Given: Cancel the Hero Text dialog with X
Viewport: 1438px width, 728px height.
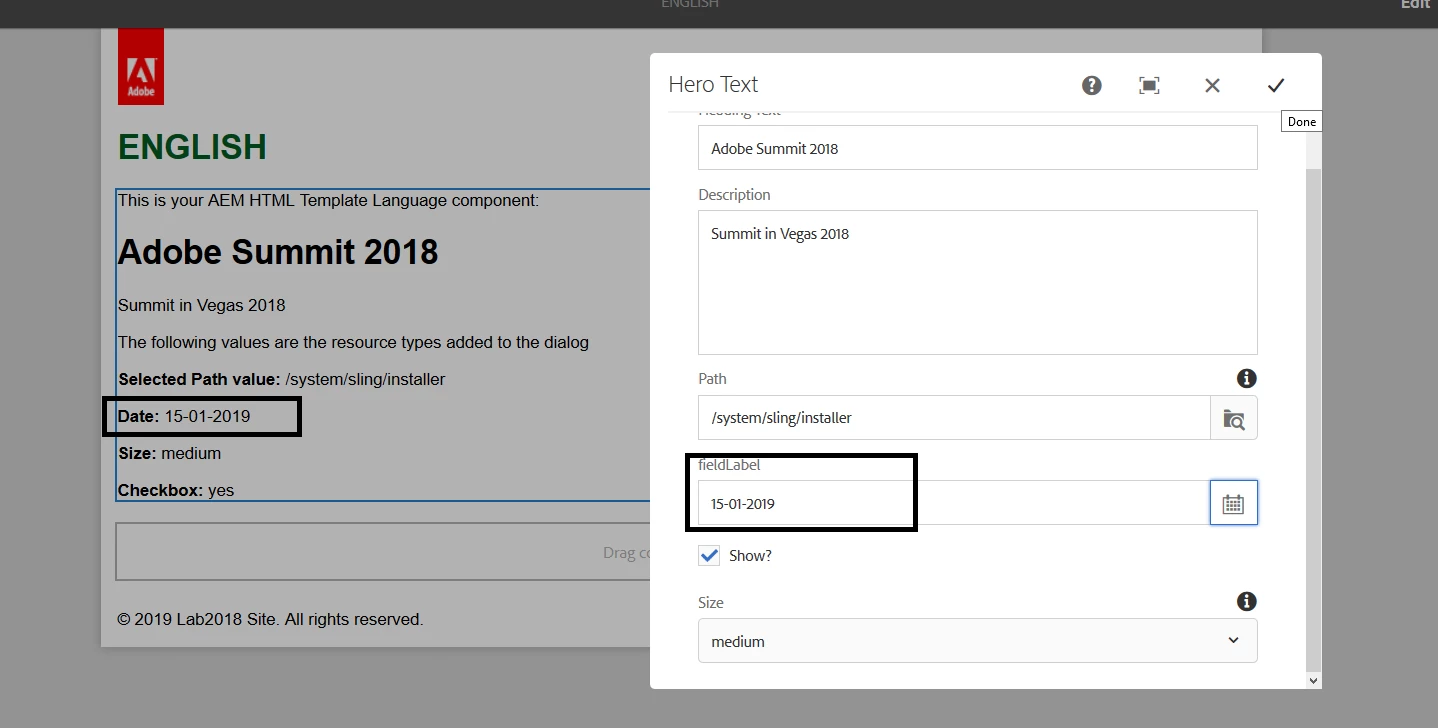Looking at the screenshot, I should (1212, 85).
